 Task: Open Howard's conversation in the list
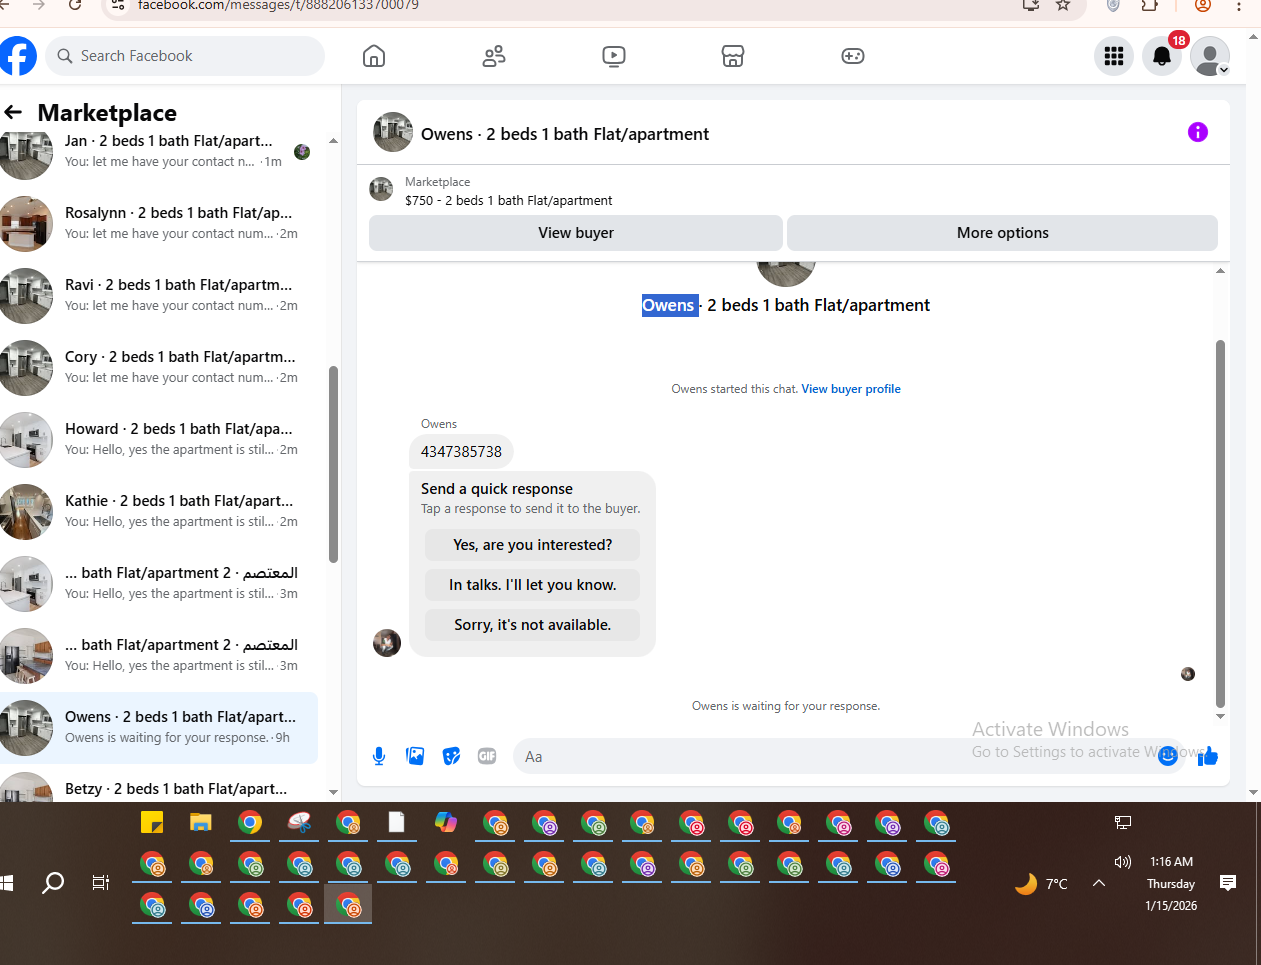pyautogui.click(x=159, y=439)
